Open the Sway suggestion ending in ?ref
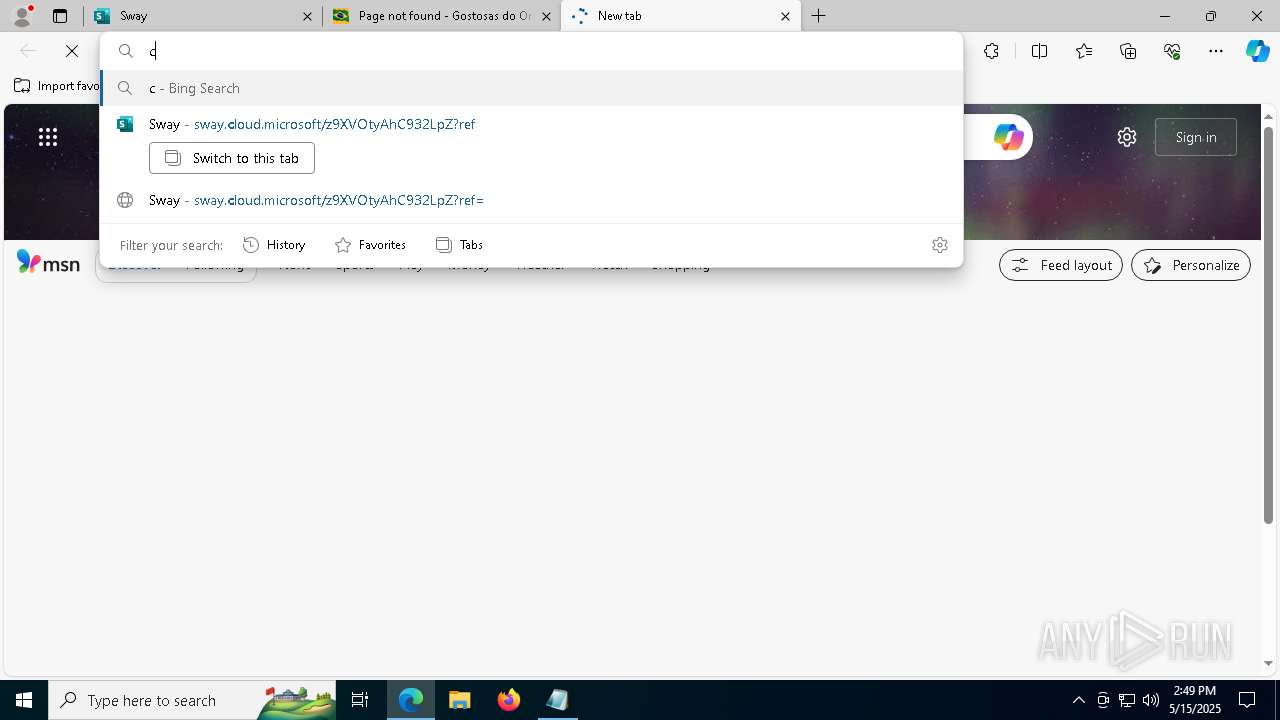The height and width of the screenshot is (720, 1280). [531, 124]
